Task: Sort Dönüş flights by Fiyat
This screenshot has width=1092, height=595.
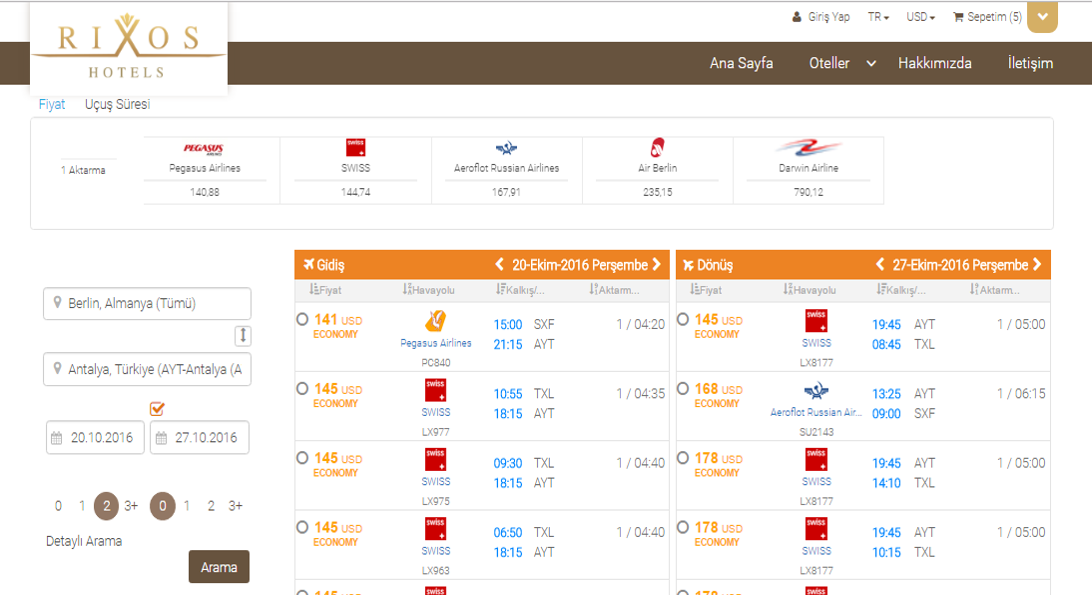Action: (705, 290)
